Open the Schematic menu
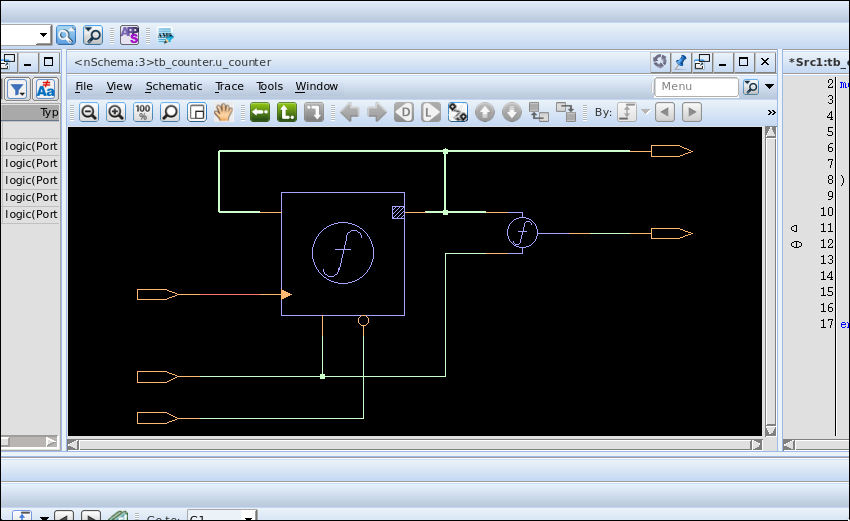850x521 pixels. 174,86
